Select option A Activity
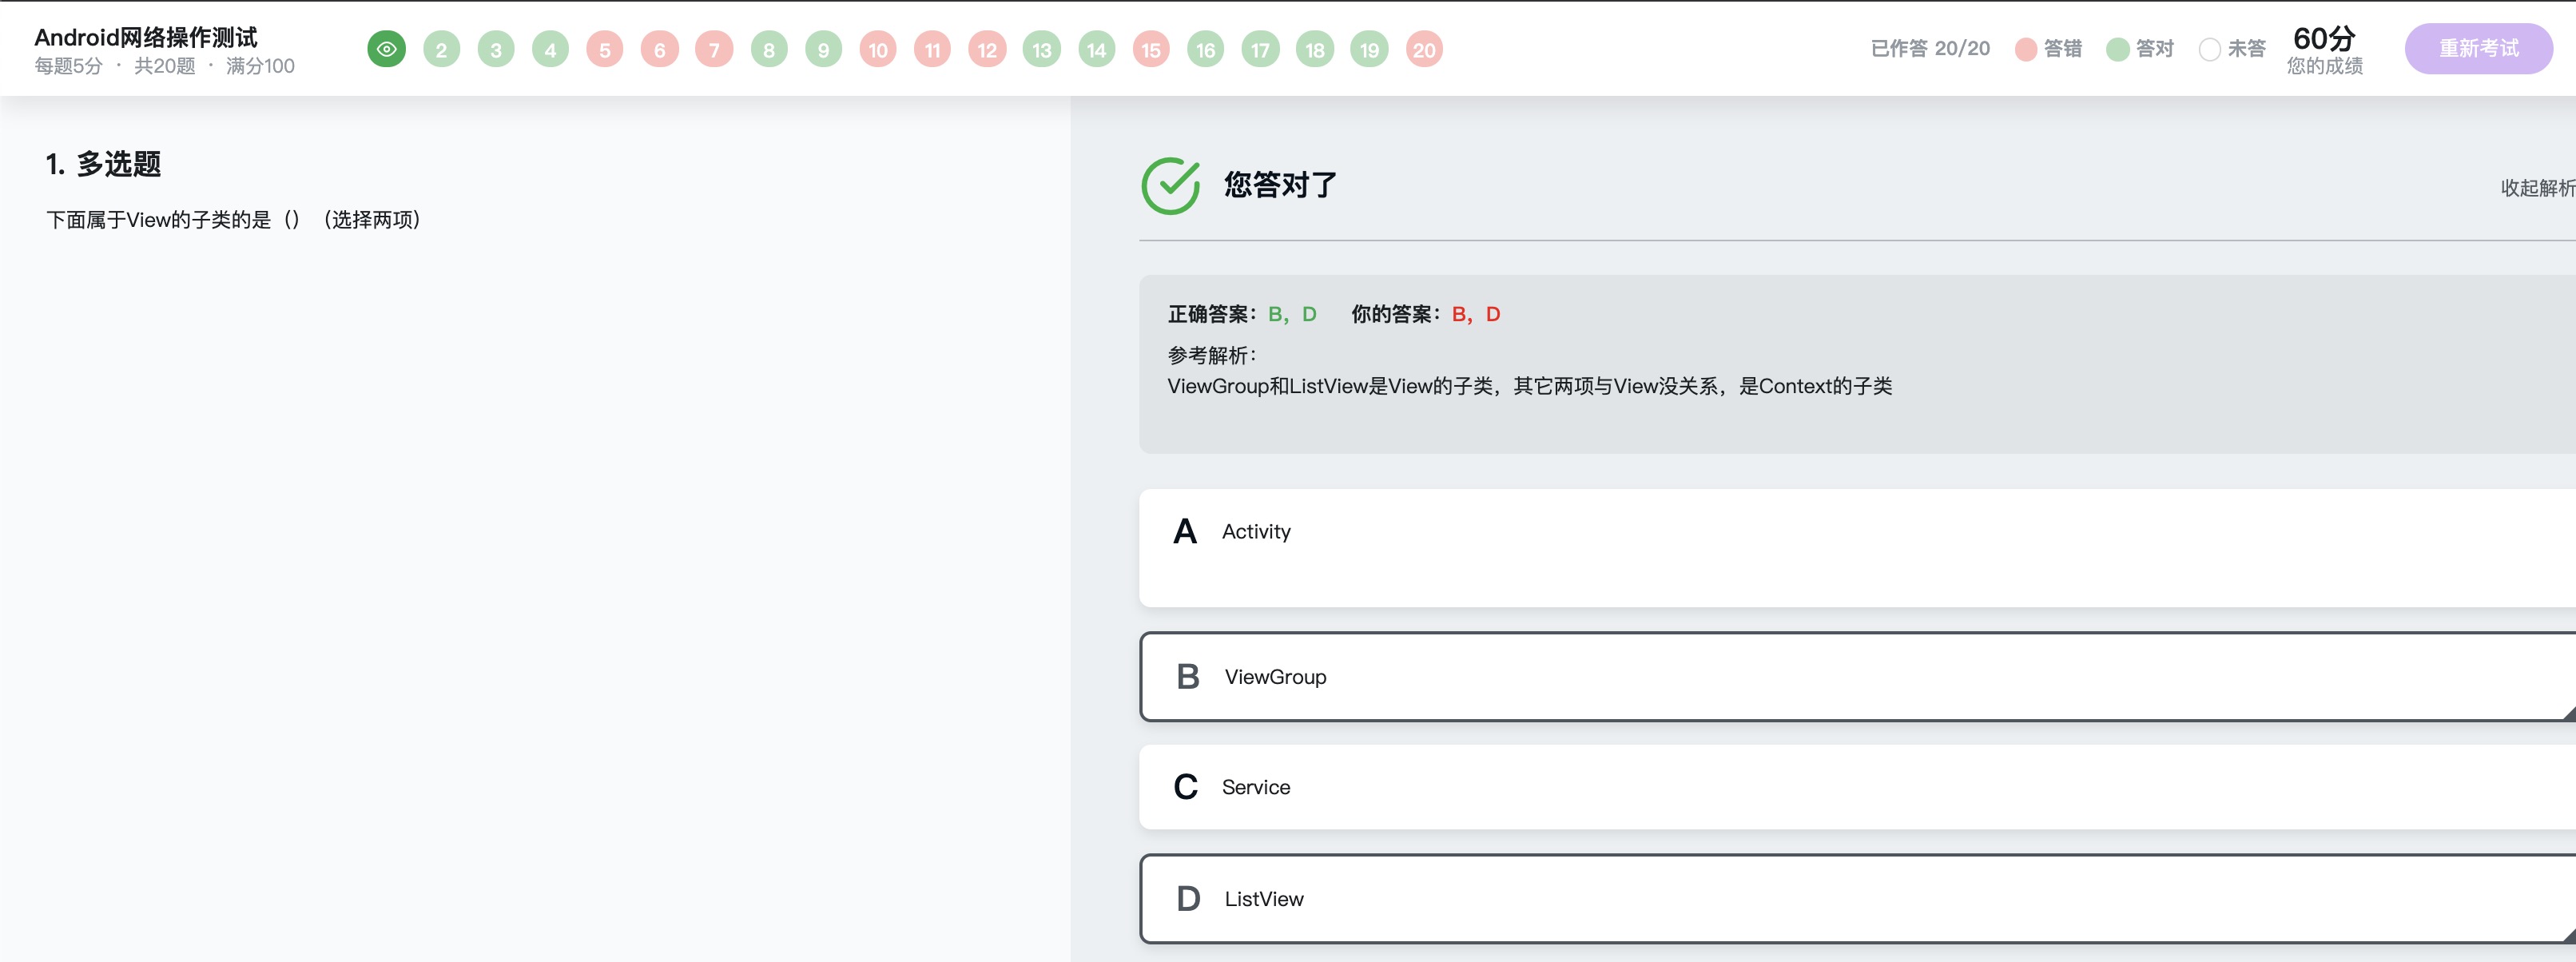 pyautogui.click(x=1857, y=547)
